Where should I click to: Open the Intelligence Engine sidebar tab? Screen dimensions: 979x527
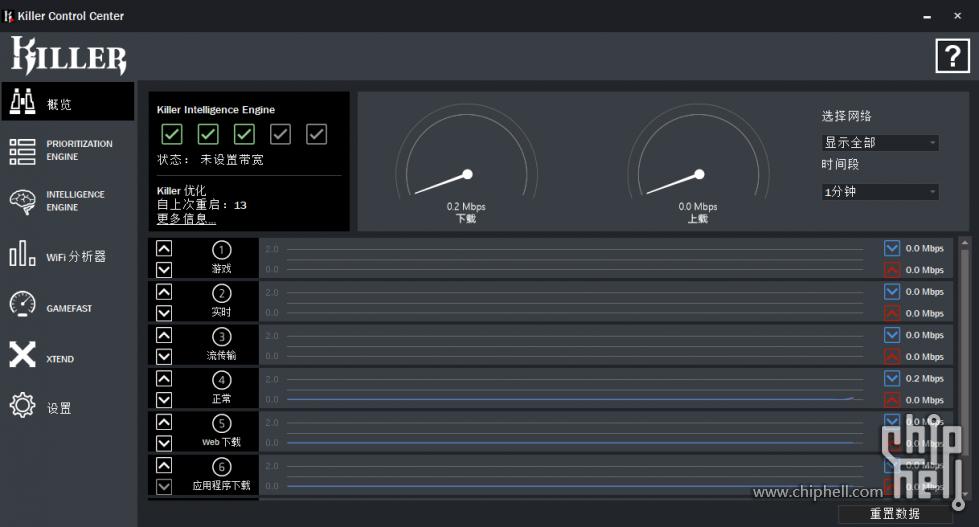click(67, 201)
